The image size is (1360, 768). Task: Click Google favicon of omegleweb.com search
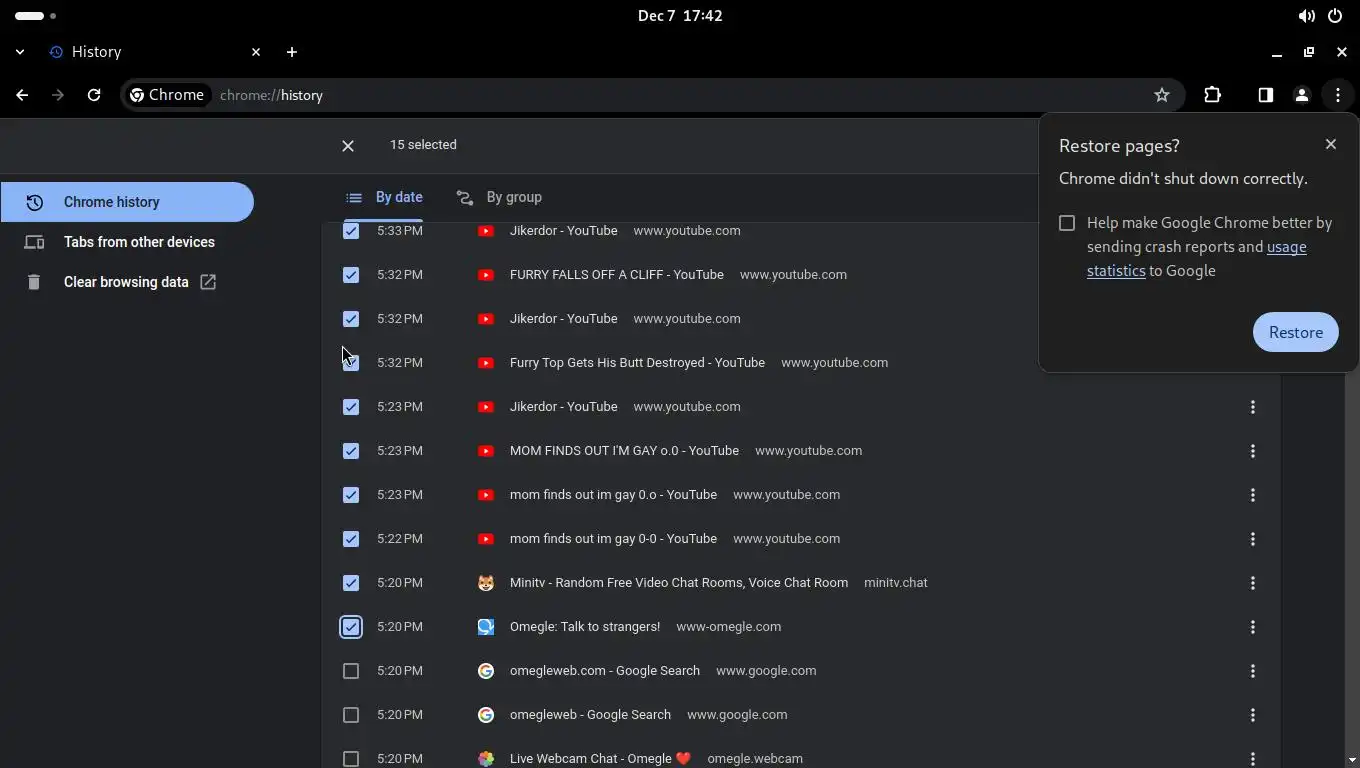486,671
